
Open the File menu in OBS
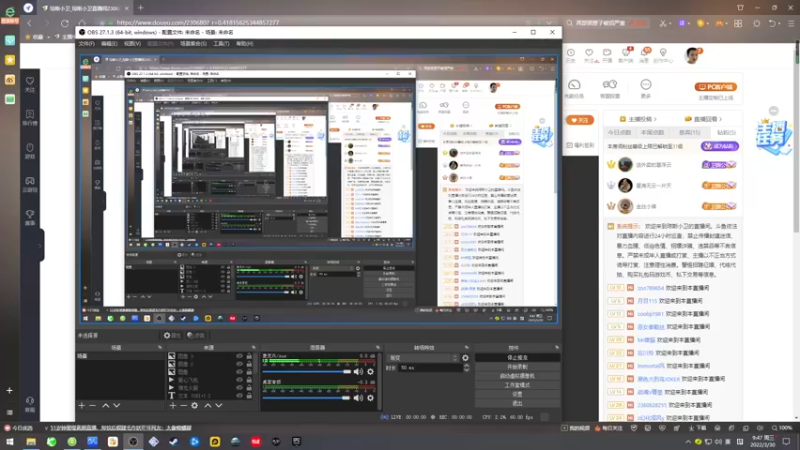[x=87, y=44]
